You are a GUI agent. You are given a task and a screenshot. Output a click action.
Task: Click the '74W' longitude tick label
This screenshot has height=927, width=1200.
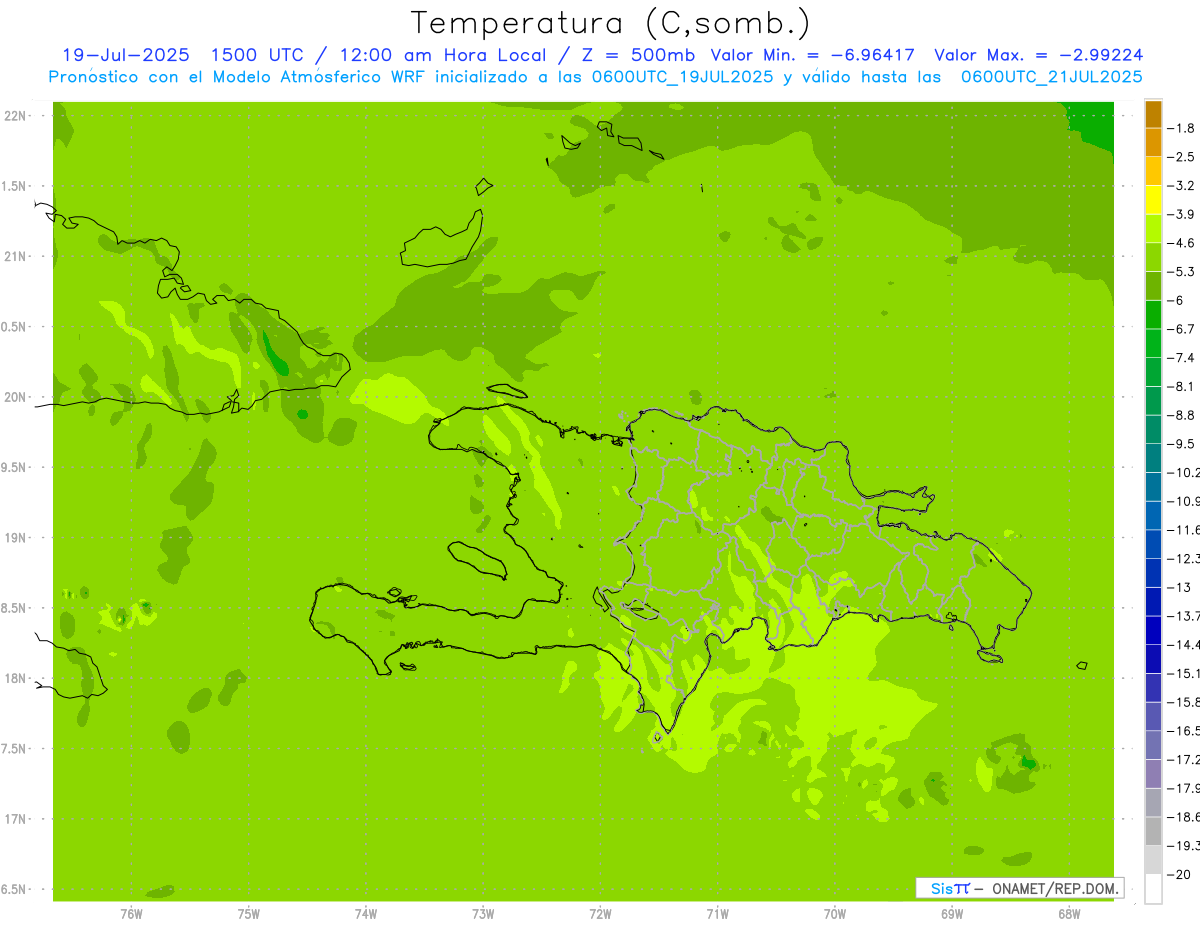(x=366, y=914)
